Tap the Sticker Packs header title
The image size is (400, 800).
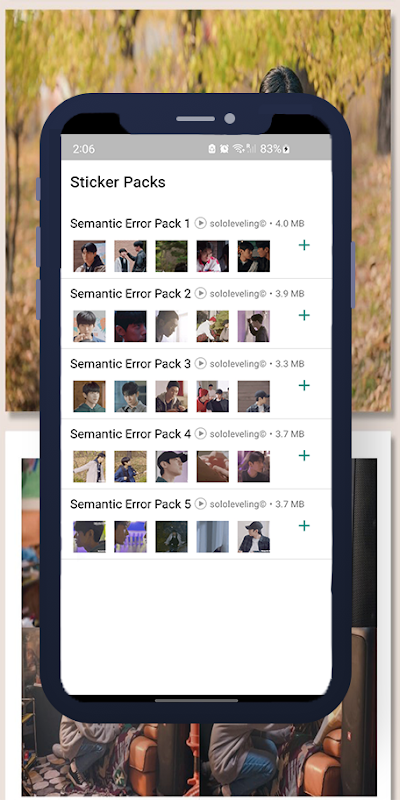click(x=118, y=182)
